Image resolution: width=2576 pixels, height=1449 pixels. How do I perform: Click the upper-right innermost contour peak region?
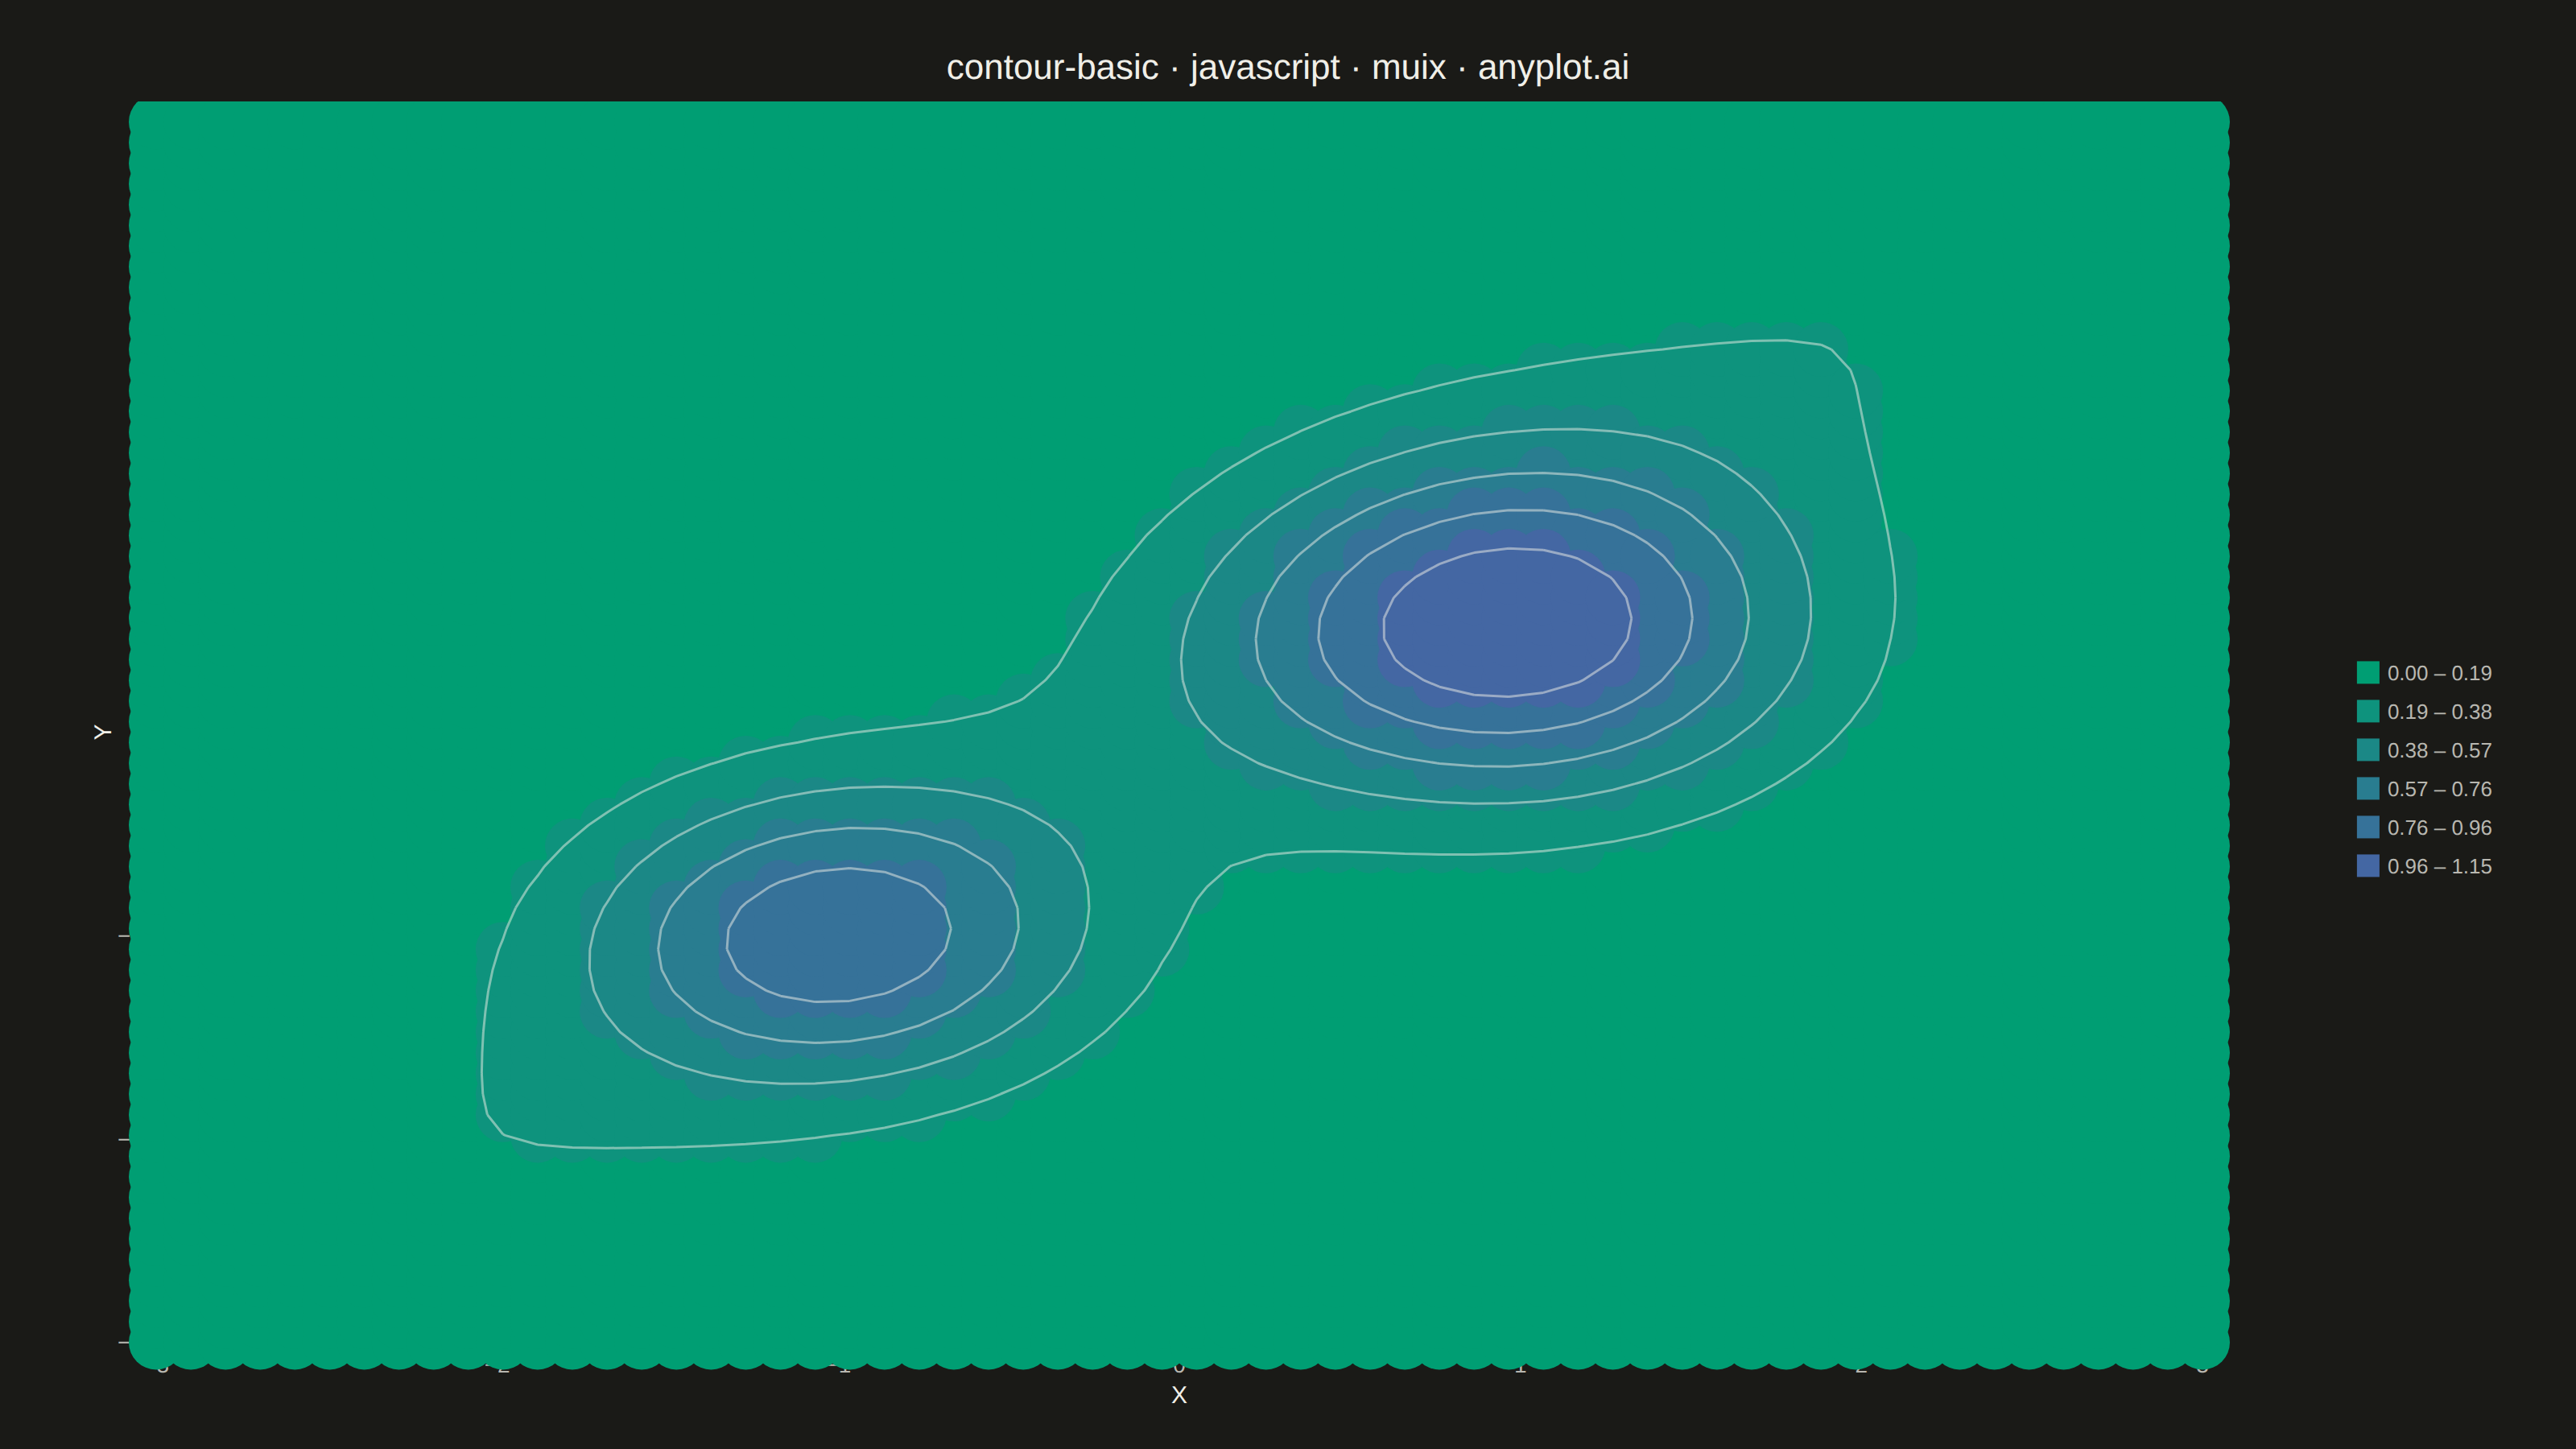1508,622
